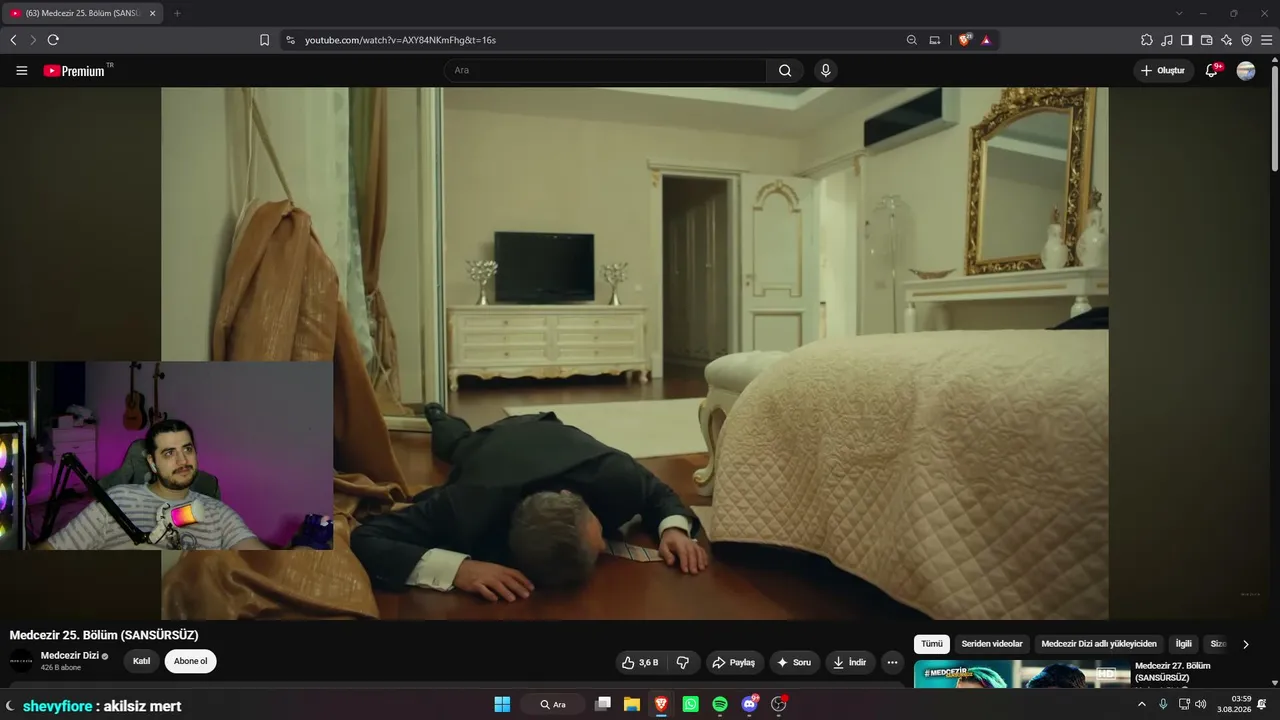This screenshot has width=1280, height=720.
Task: Open a new browser tab
Action: [177, 13]
